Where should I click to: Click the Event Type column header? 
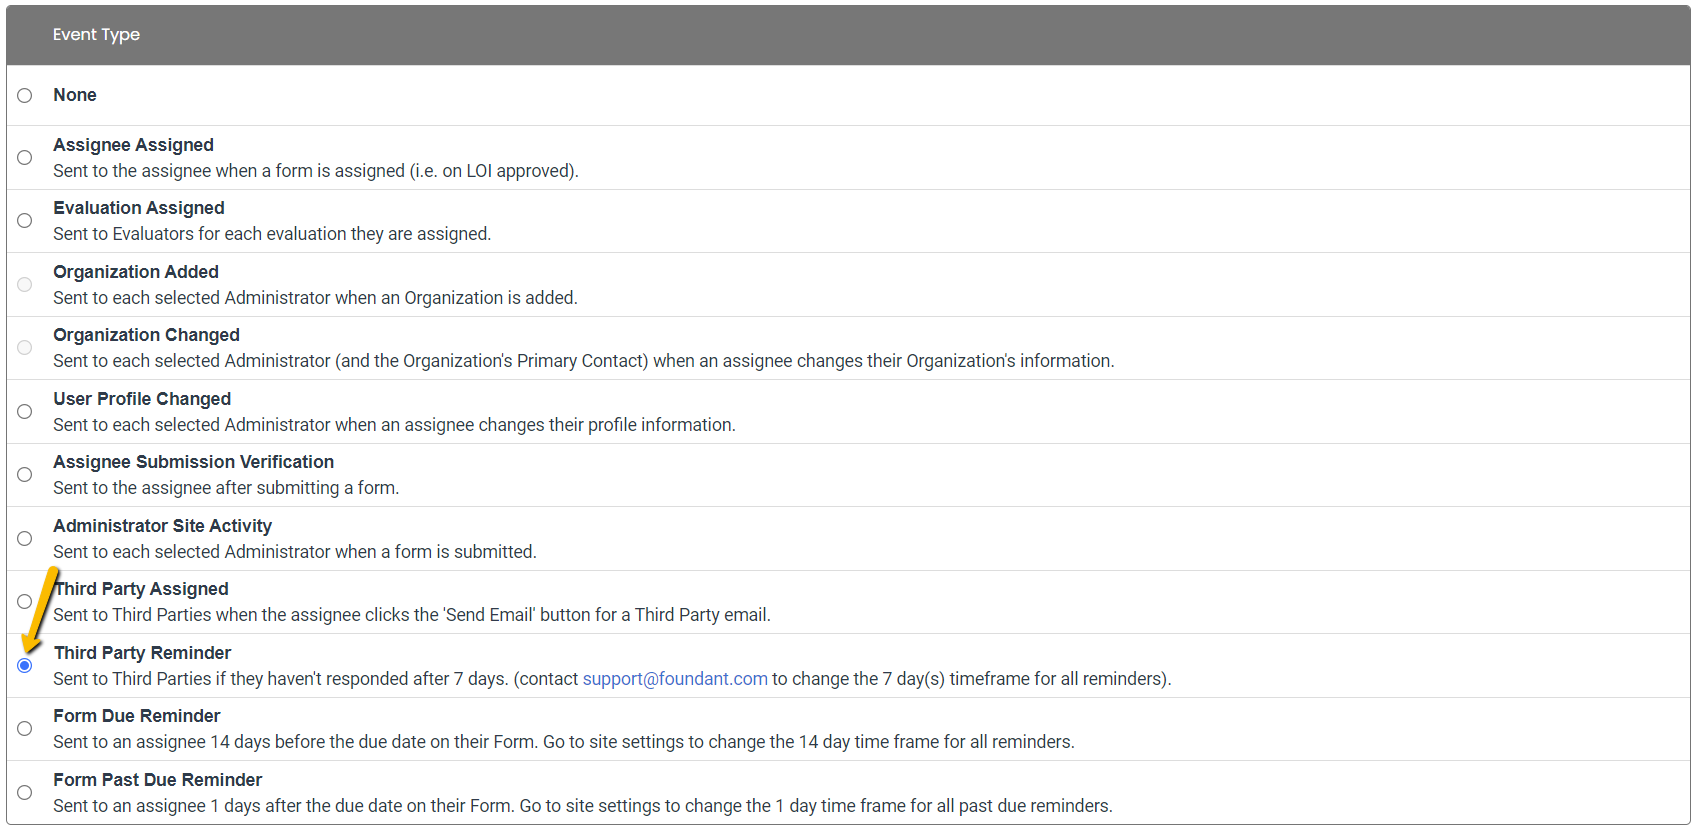(96, 34)
